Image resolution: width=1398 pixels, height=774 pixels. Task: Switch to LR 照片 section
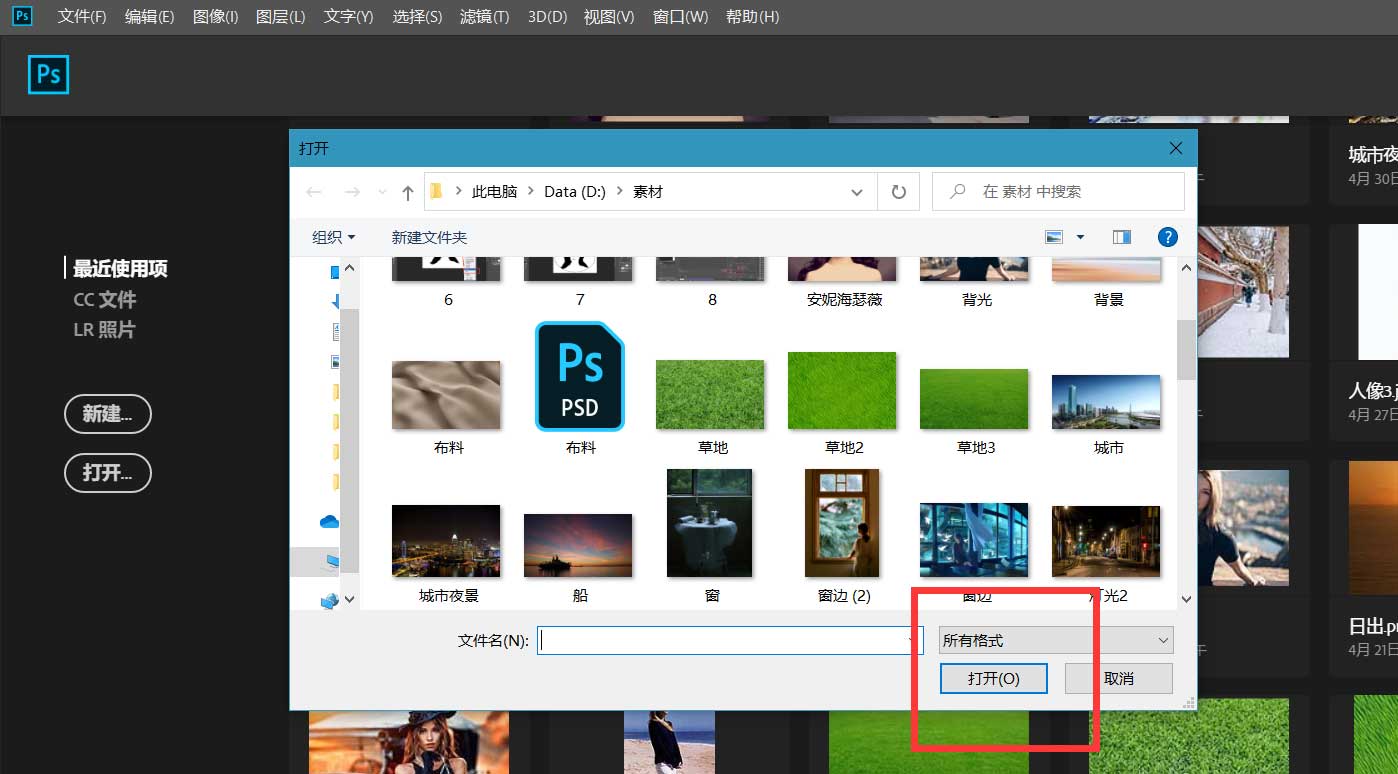(x=104, y=329)
